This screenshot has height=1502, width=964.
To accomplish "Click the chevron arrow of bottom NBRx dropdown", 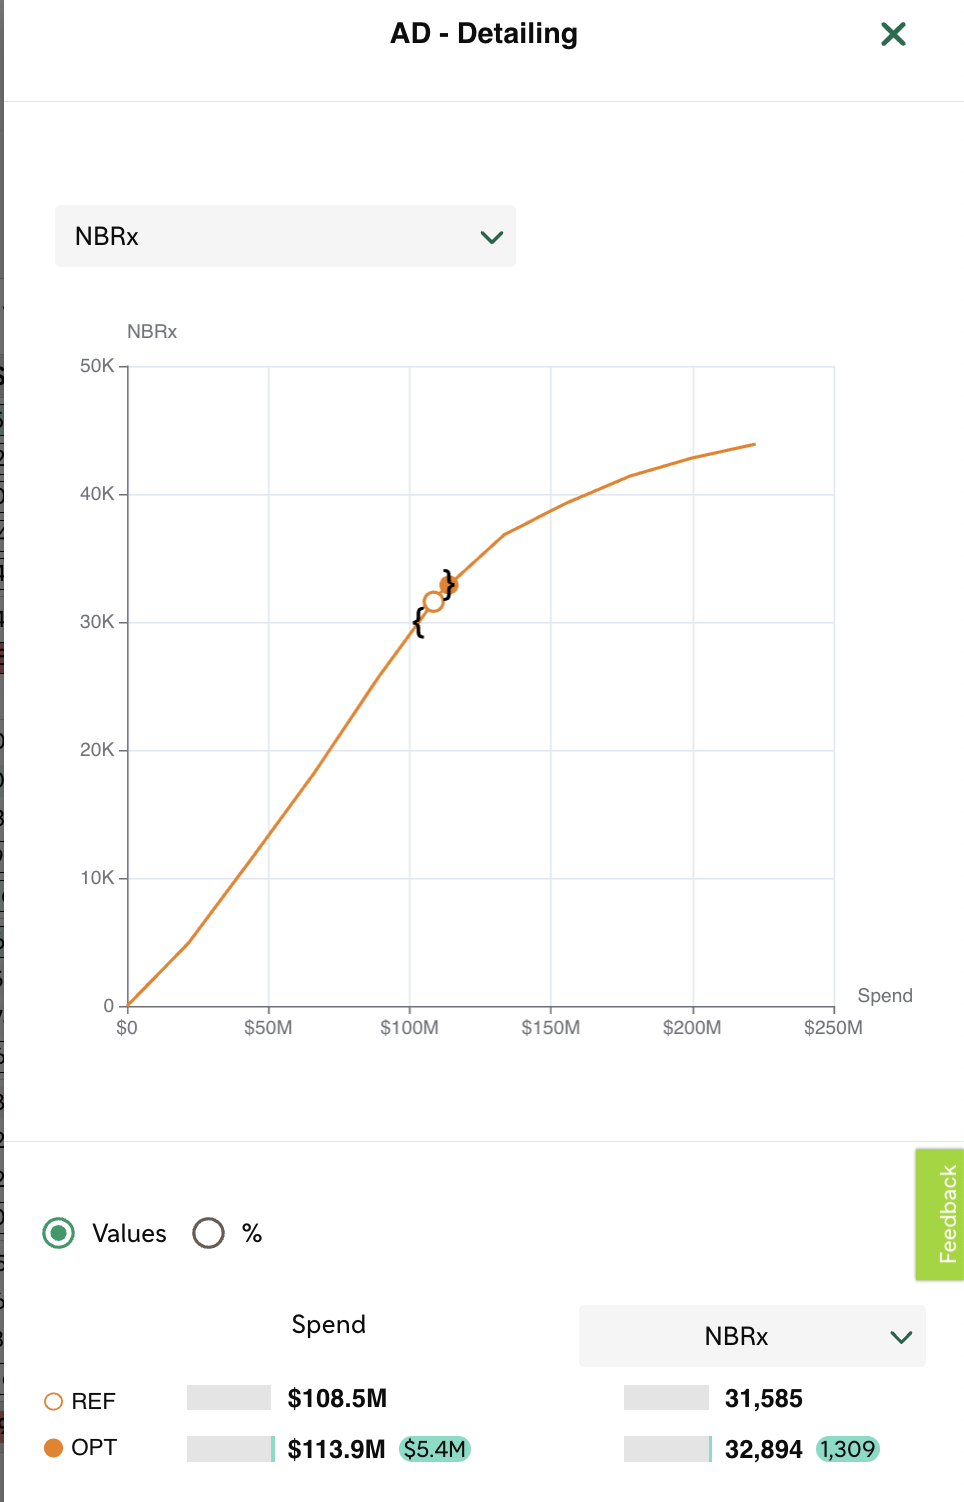I will coord(901,1337).
